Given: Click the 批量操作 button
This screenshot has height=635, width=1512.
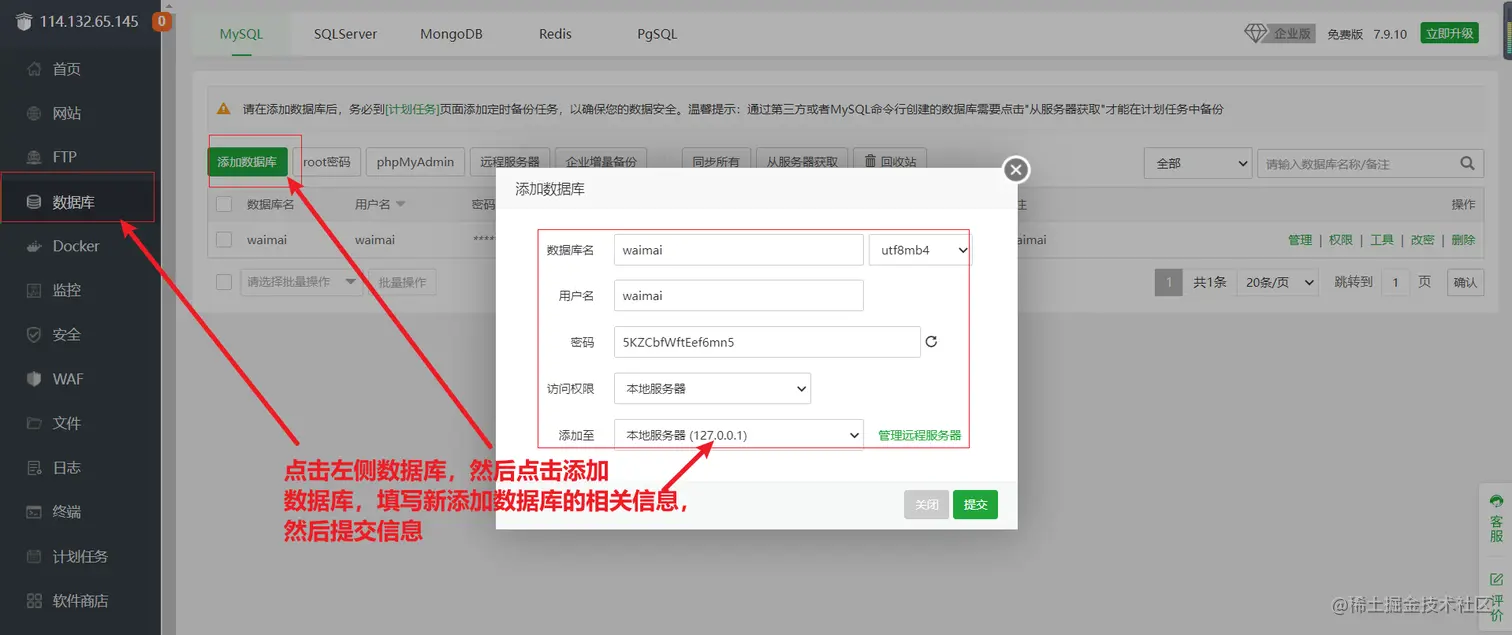Looking at the screenshot, I should (402, 282).
